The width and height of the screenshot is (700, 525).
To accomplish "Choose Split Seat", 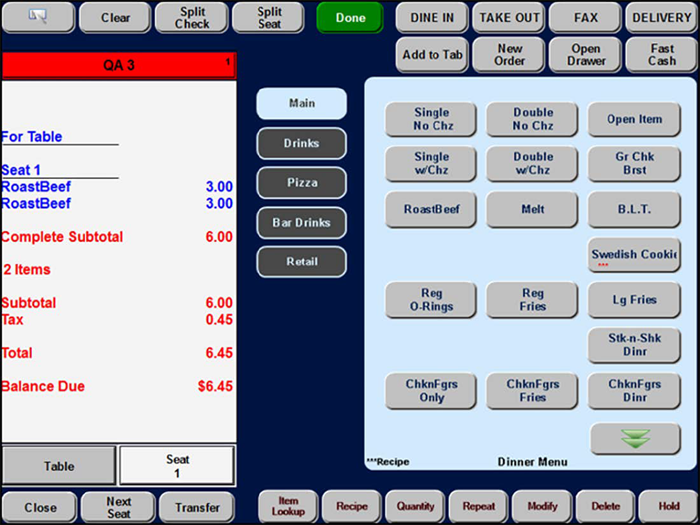I will [269, 18].
